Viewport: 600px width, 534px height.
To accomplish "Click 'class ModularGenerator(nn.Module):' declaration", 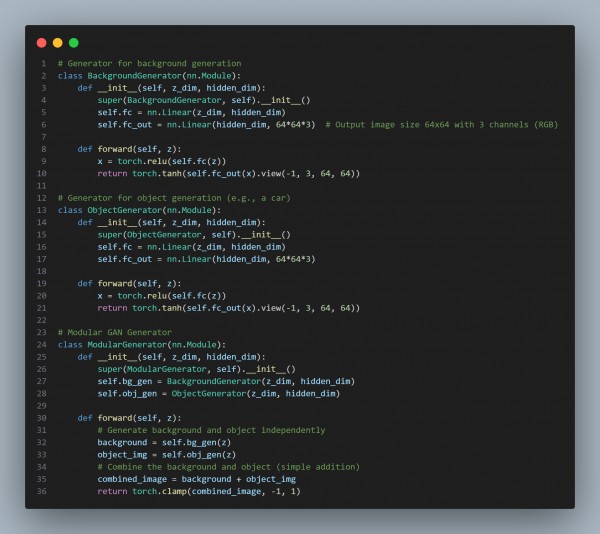I will point(142,345).
